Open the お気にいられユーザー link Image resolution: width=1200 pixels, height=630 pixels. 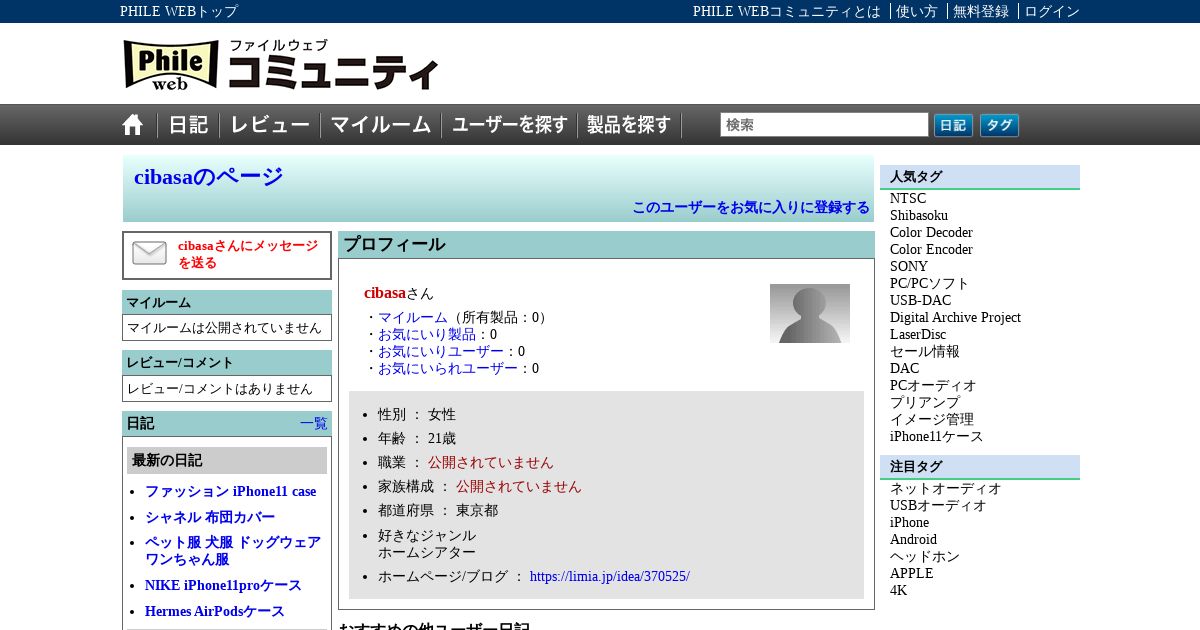click(448, 368)
